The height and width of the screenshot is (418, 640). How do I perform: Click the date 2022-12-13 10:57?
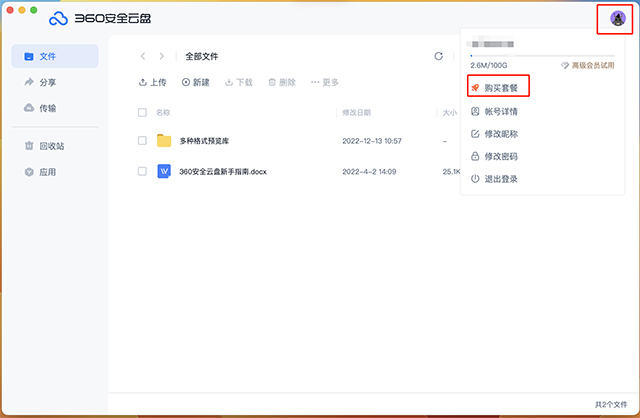[372, 141]
